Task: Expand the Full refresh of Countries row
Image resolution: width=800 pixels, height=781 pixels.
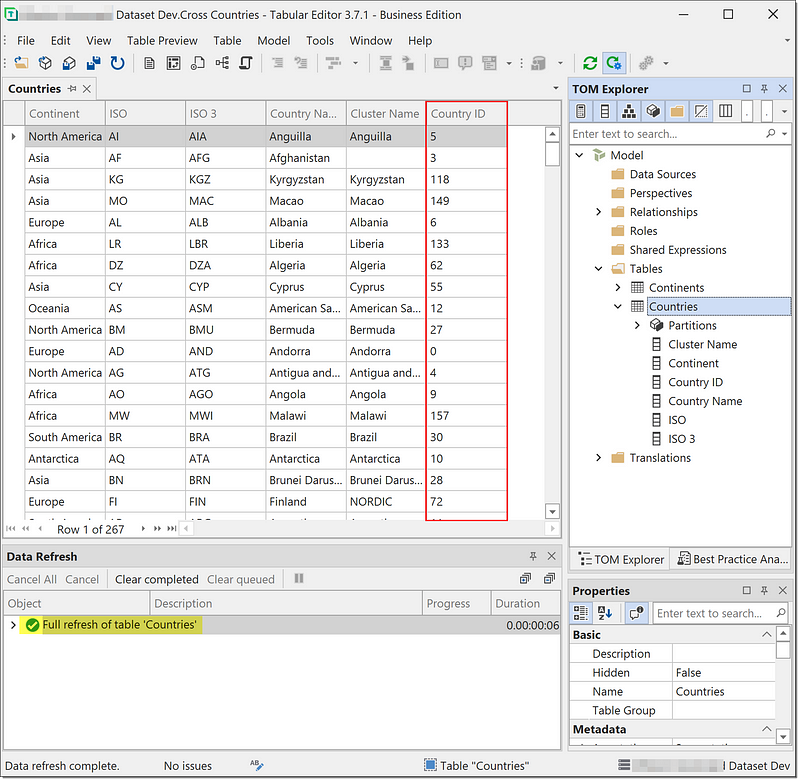Action: (13, 625)
